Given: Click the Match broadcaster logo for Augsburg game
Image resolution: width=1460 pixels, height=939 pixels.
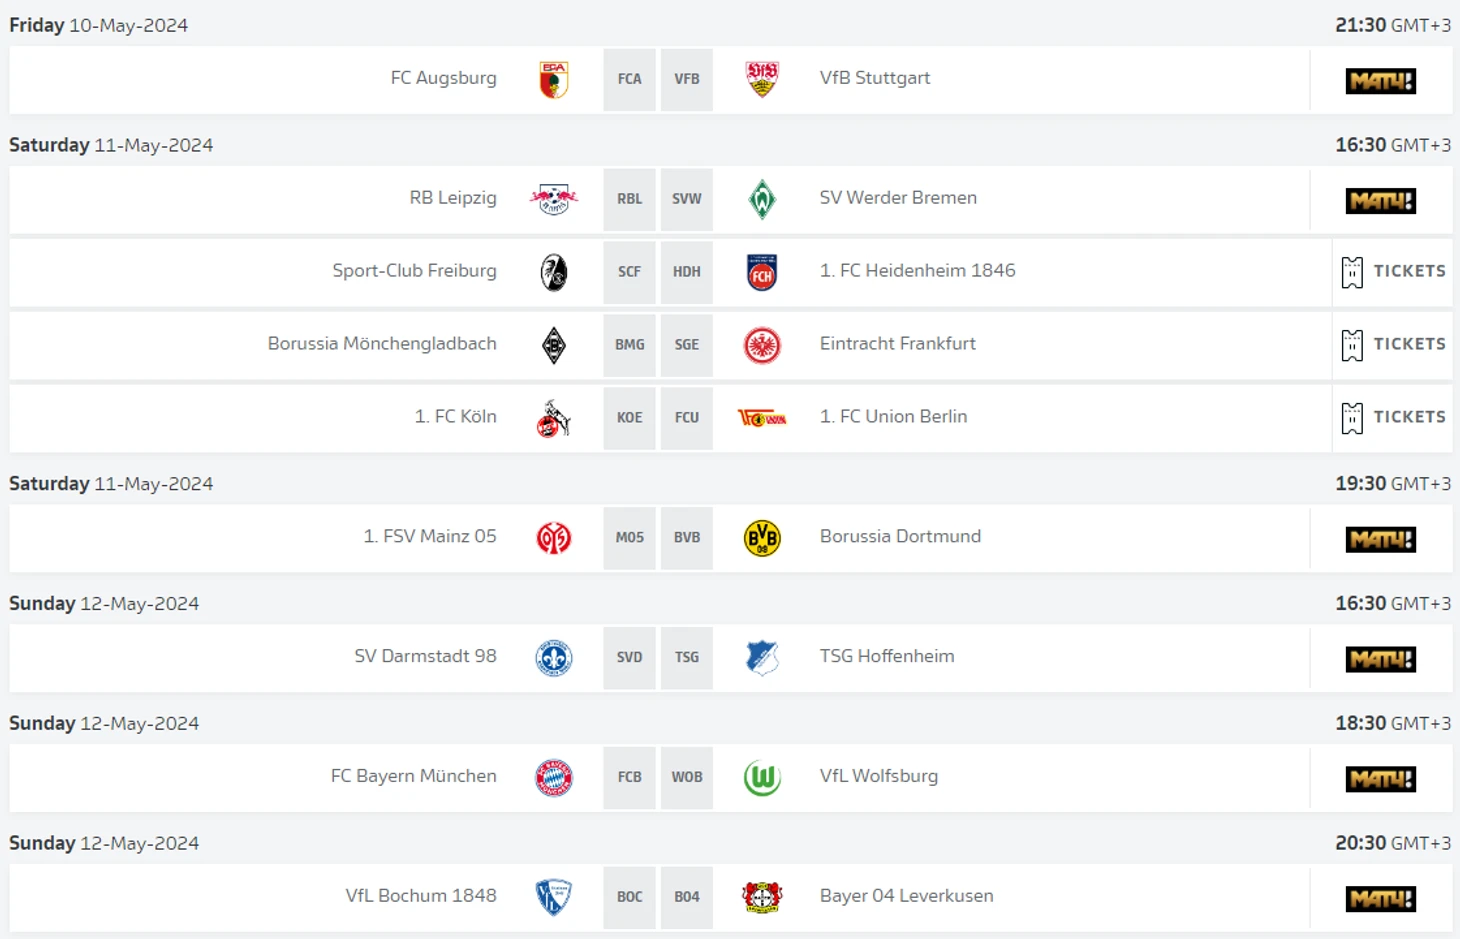Looking at the screenshot, I should (x=1380, y=81).
